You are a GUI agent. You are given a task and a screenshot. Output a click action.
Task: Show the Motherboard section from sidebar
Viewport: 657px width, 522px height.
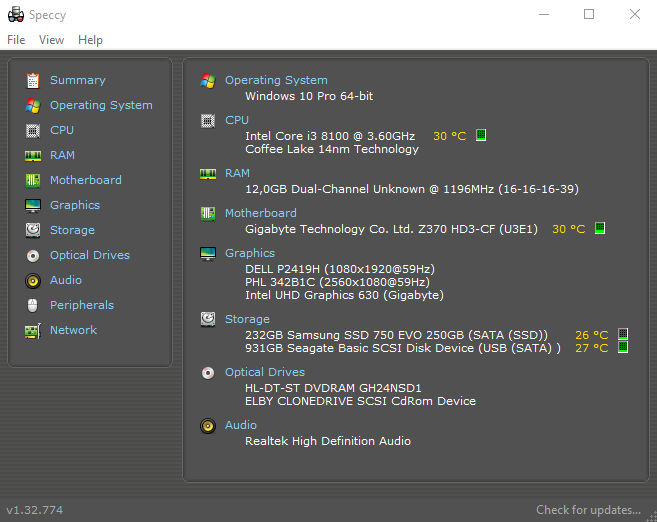pos(85,180)
